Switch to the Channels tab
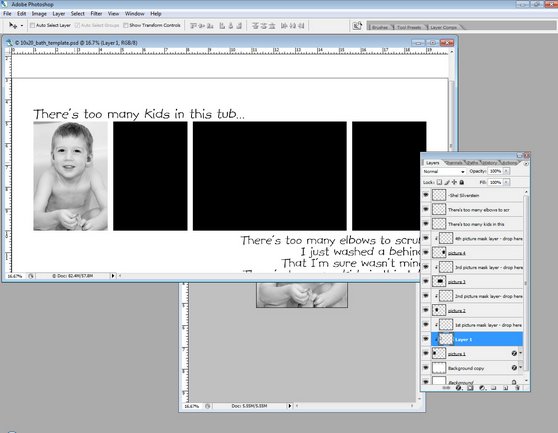558x433 pixels. (454, 163)
